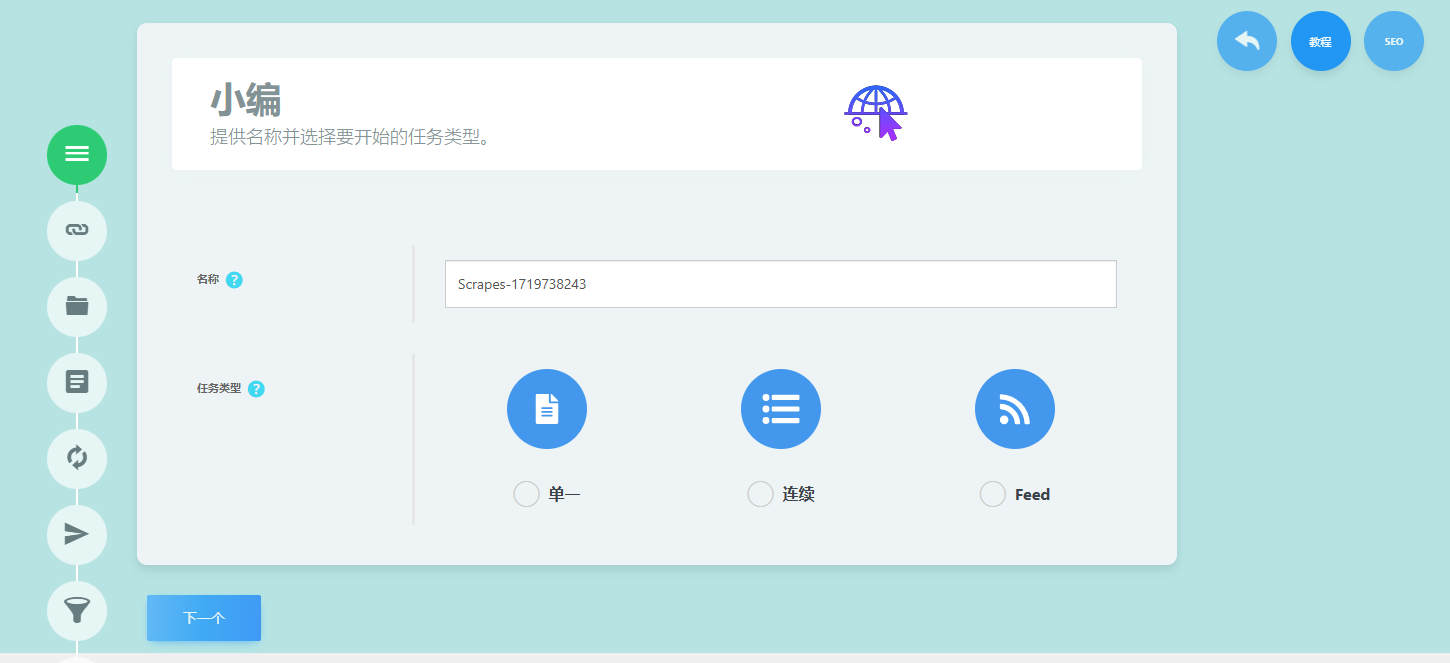Click the list icon above 连续
The image size is (1450, 663).
tap(781, 409)
